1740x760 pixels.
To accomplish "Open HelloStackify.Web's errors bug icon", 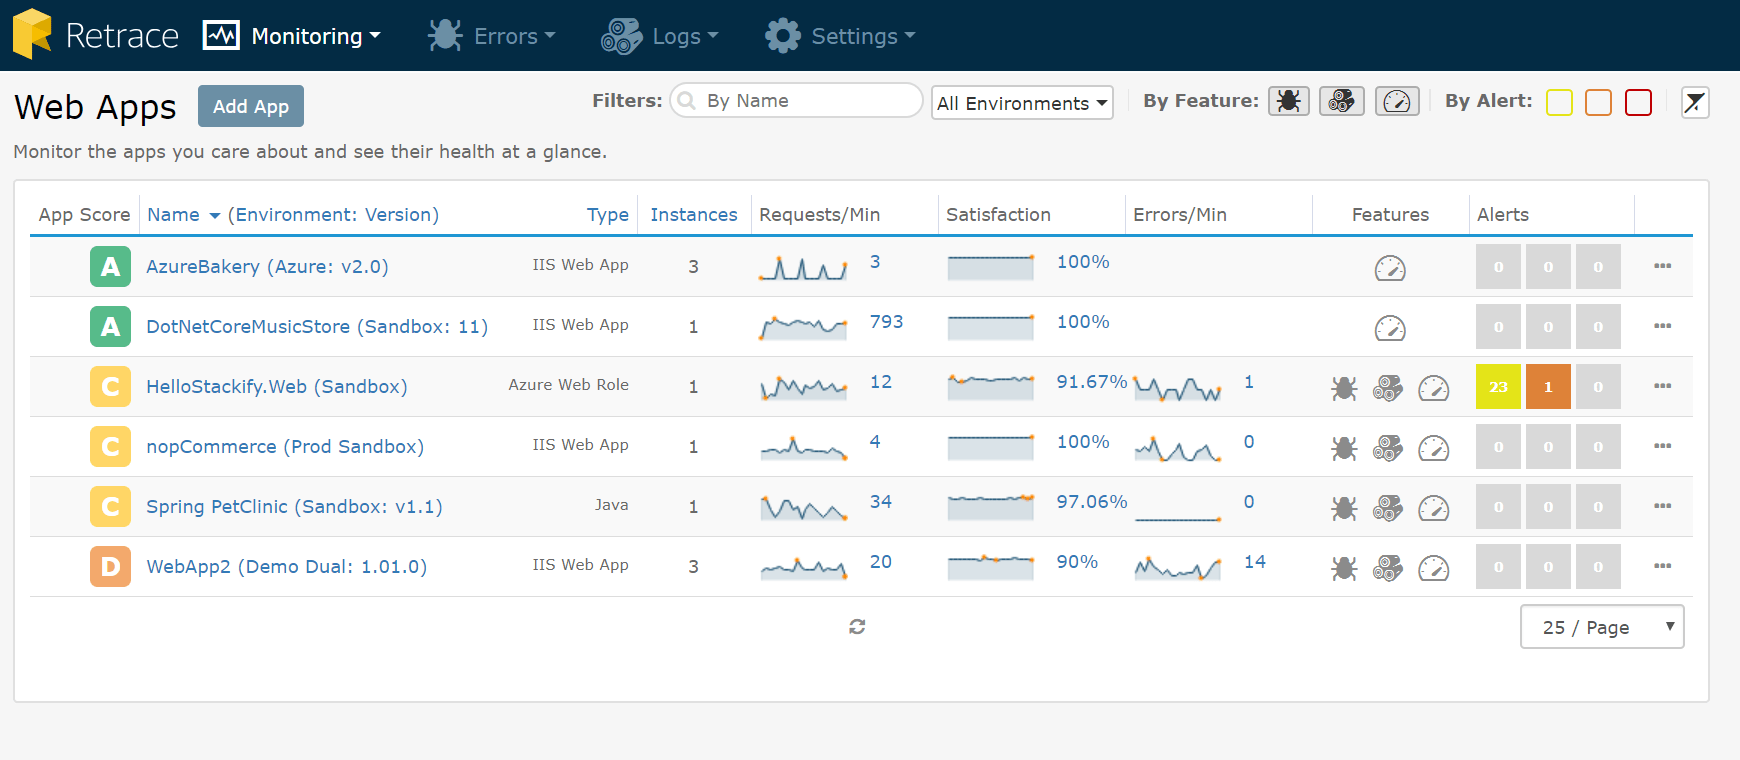I will [1344, 387].
